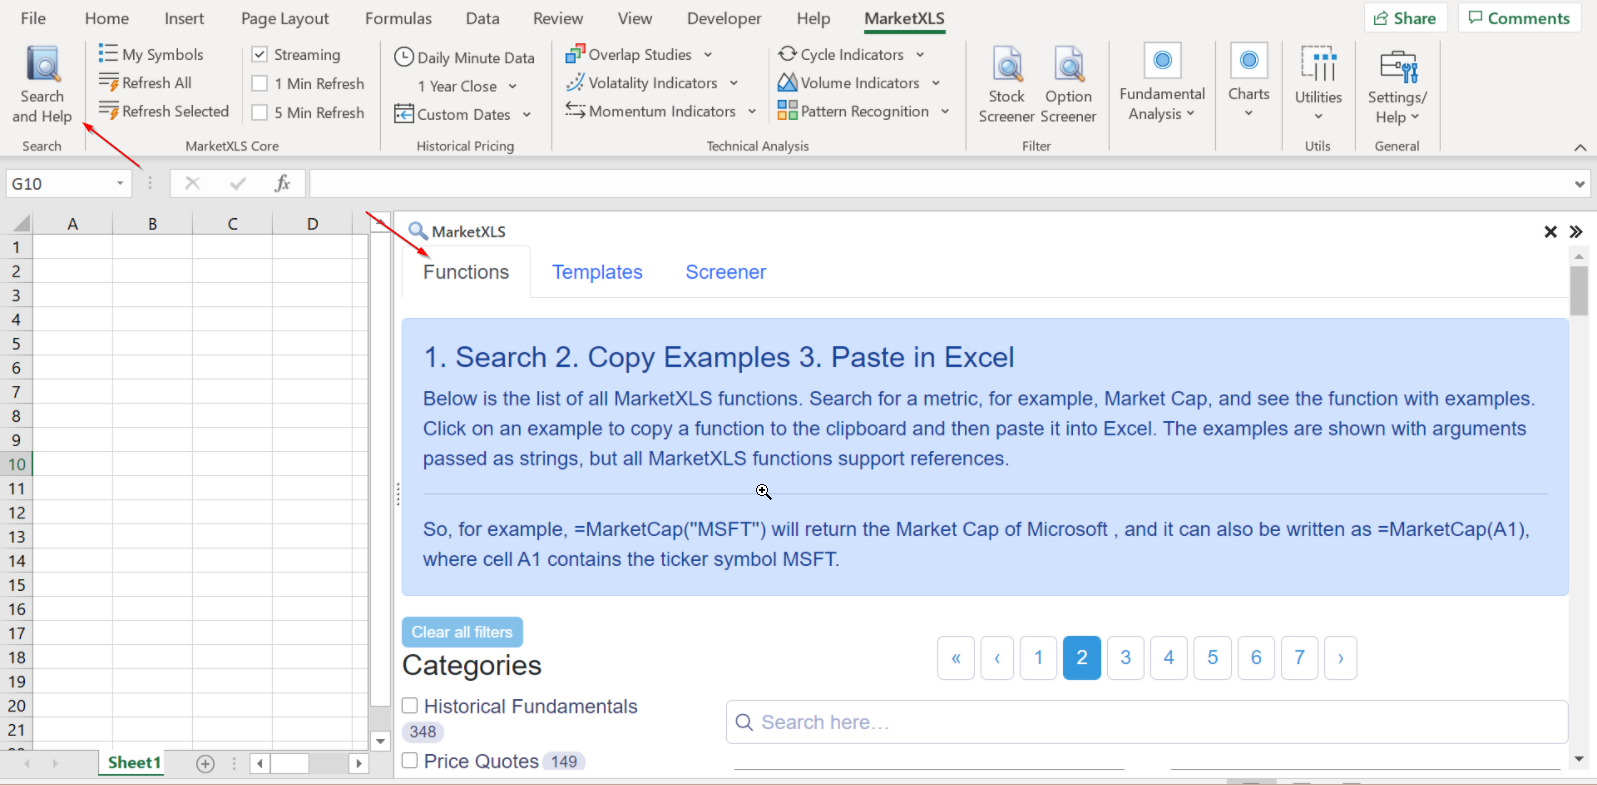Open the Fundamental Analysis menu
The width and height of the screenshot is (1597, 786).
point(1162,85)
